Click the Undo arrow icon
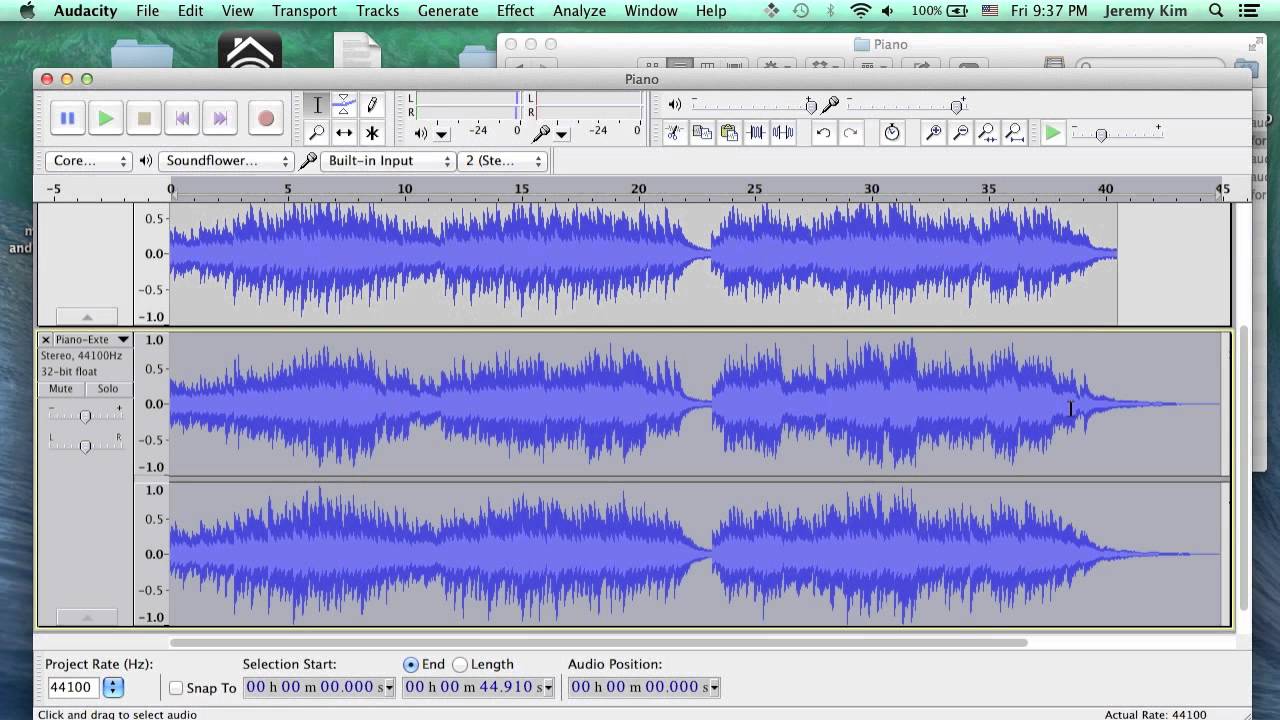1280x720 pixels. tap(823, 132)
